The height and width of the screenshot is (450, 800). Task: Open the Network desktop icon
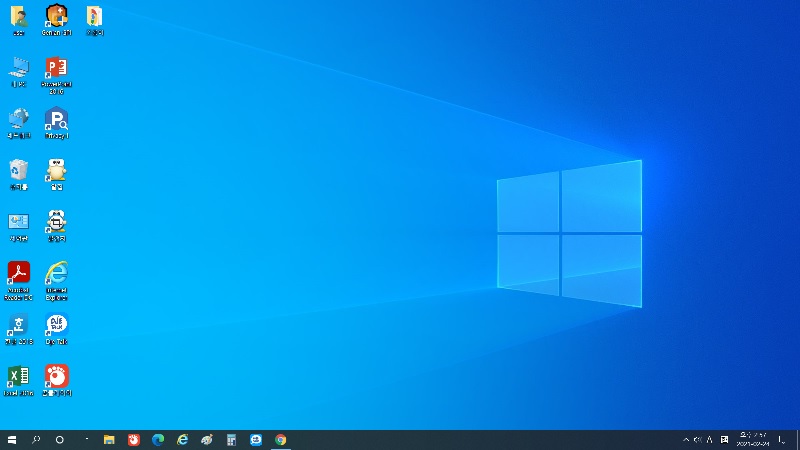coord(19,123)
